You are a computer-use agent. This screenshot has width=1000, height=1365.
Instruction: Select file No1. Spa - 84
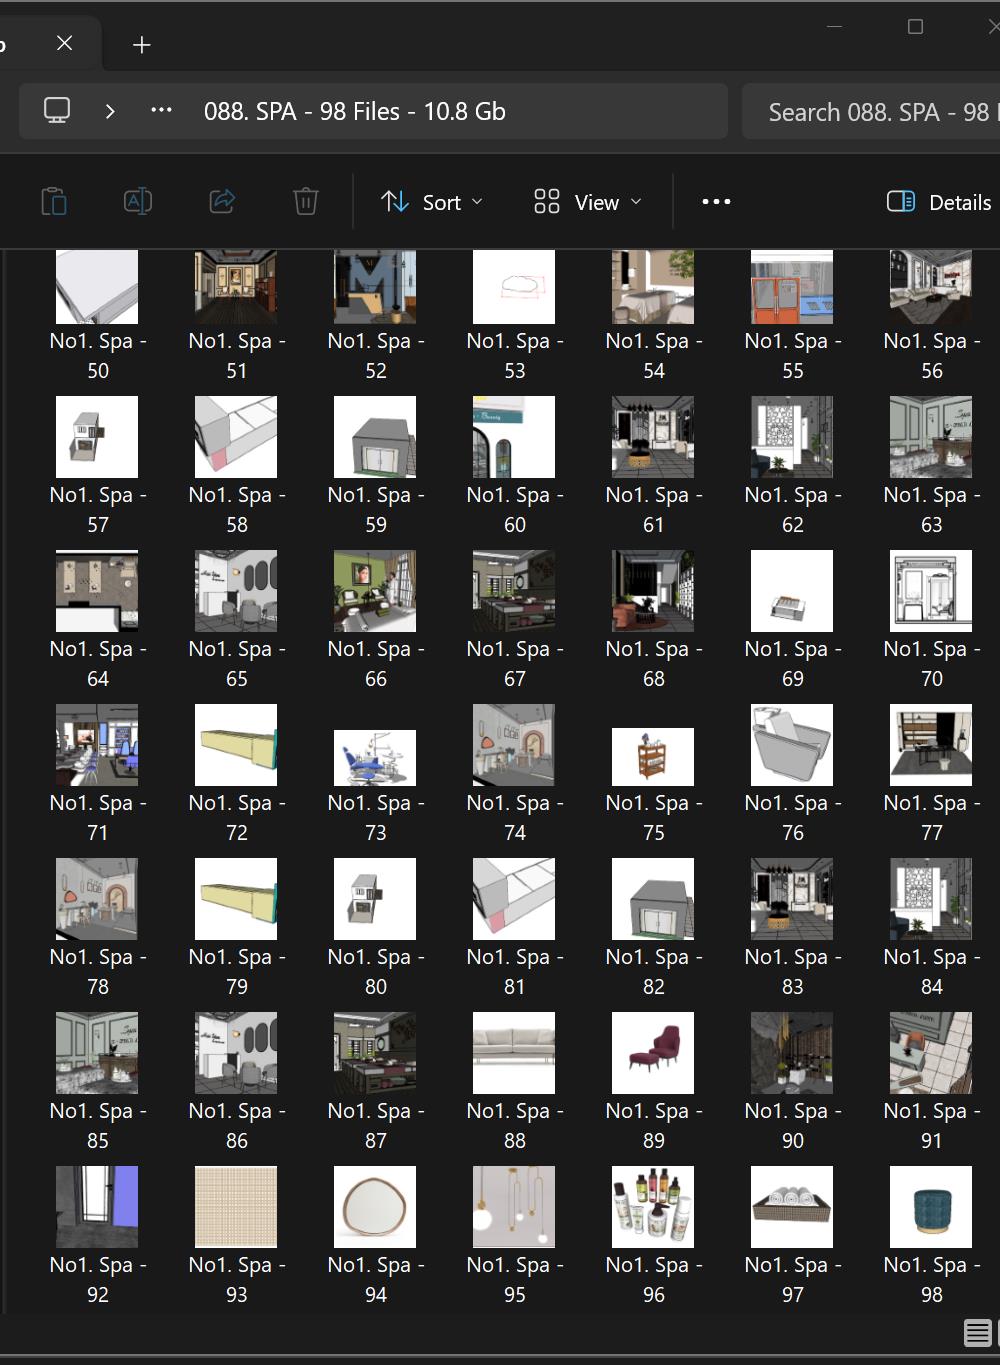pos(931,929)
